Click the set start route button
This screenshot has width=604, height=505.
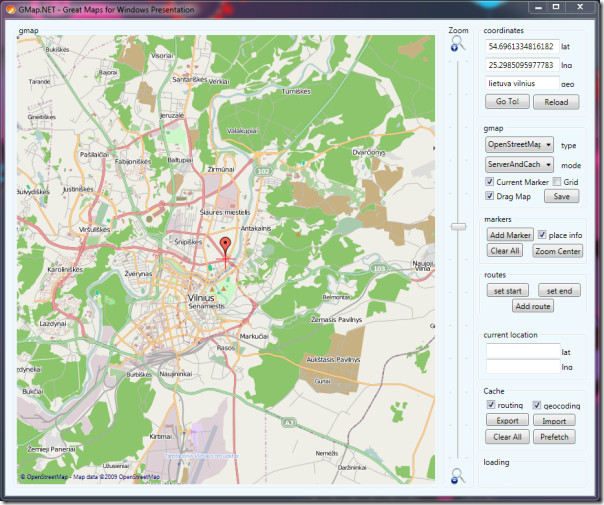coord(507,291)
